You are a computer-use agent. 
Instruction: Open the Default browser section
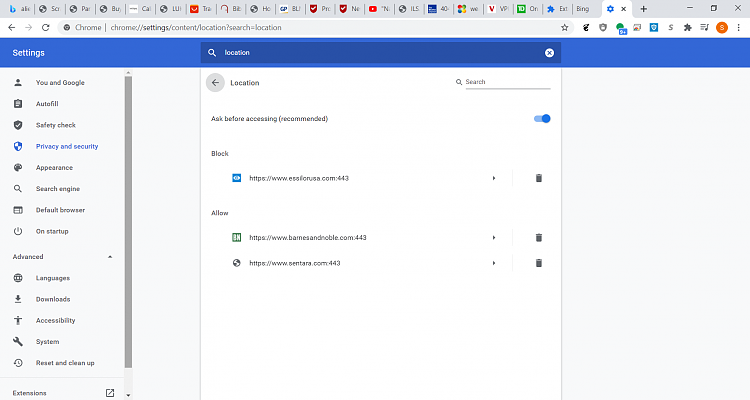60,210
